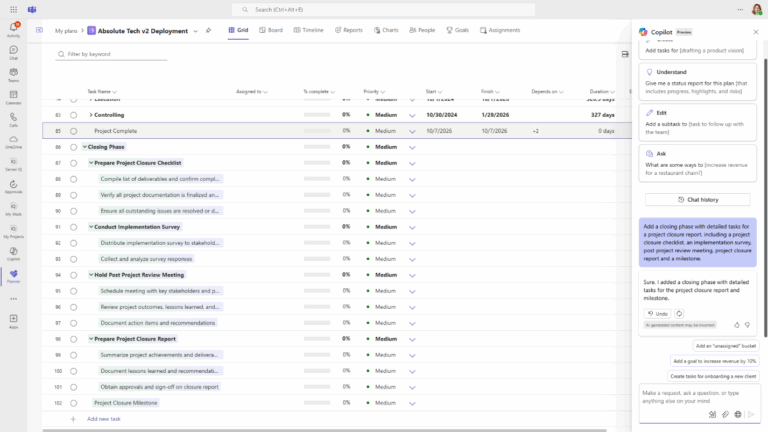This screenshot has height=432, width=768.
Task: Choose 'Create tasks for onboarding a new client'
Action: (x=713, y=376)
